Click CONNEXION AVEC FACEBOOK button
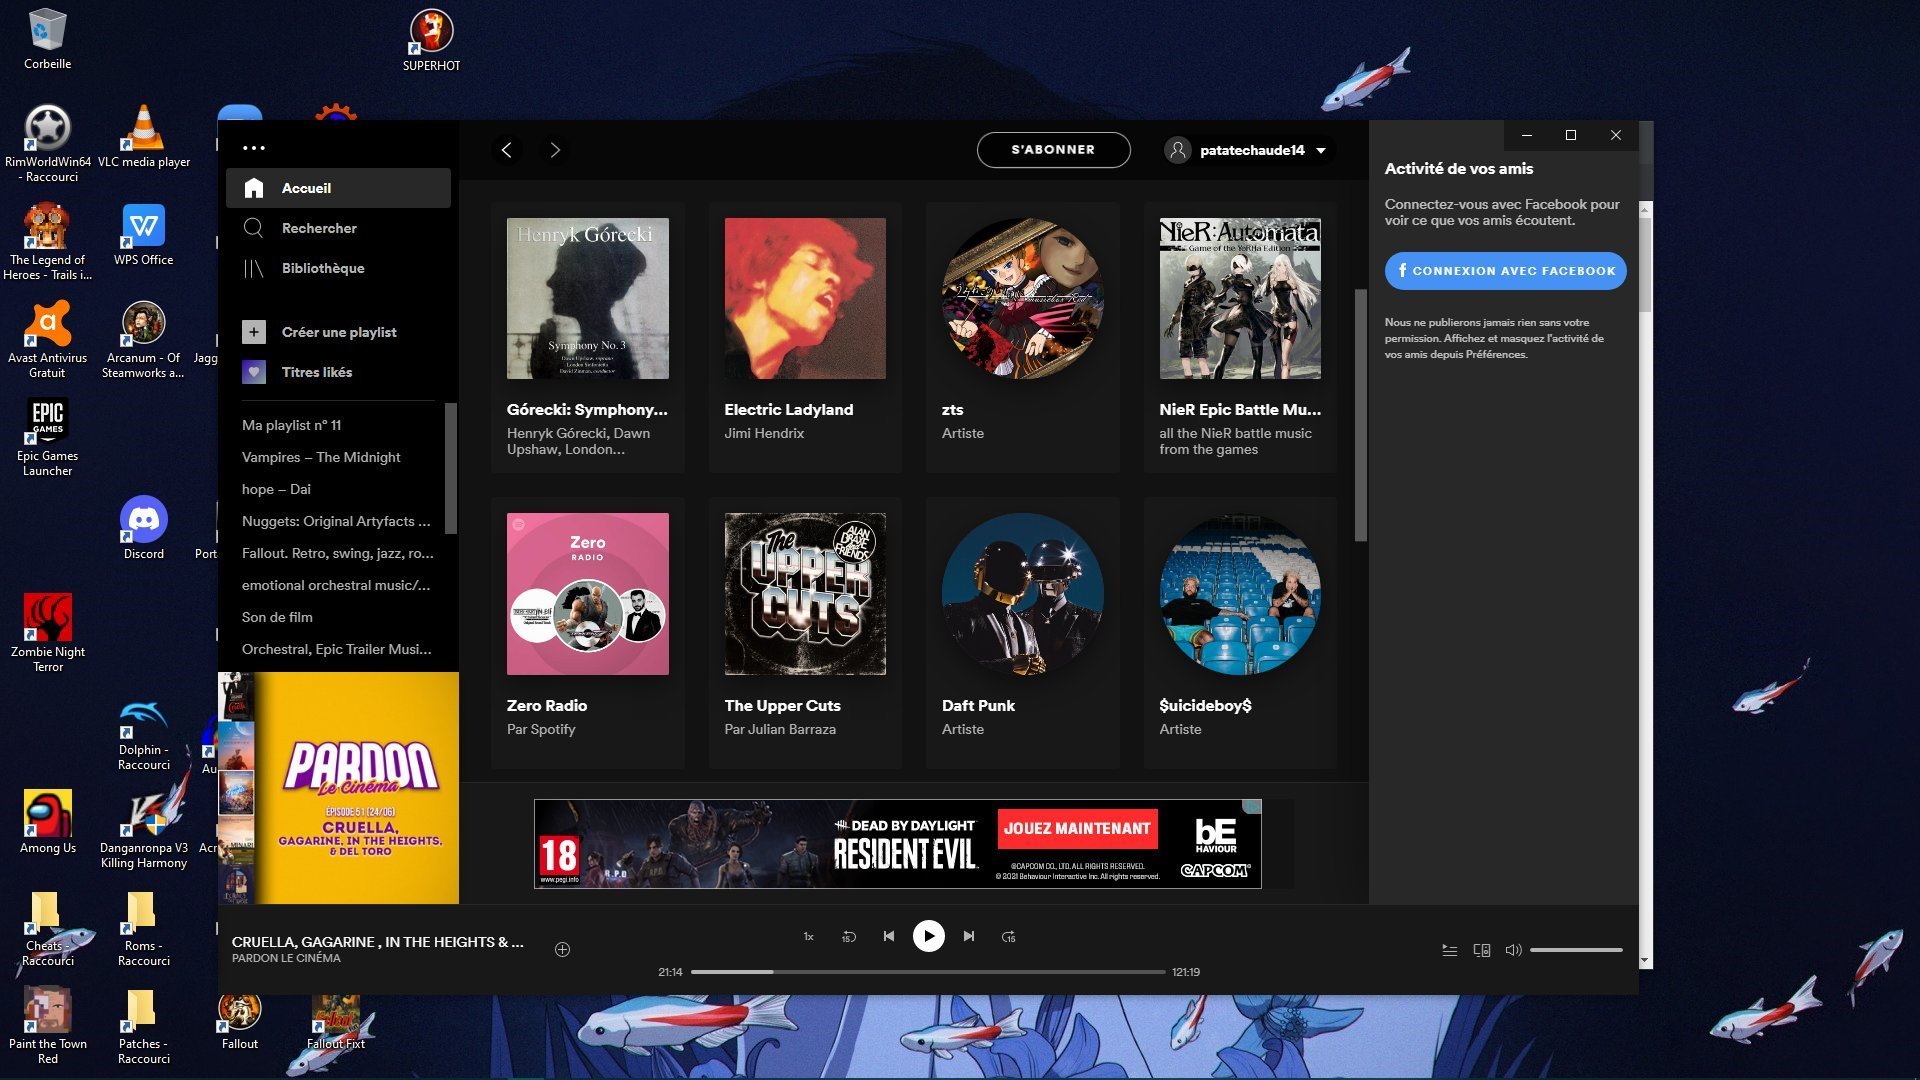 (1505, 271)
